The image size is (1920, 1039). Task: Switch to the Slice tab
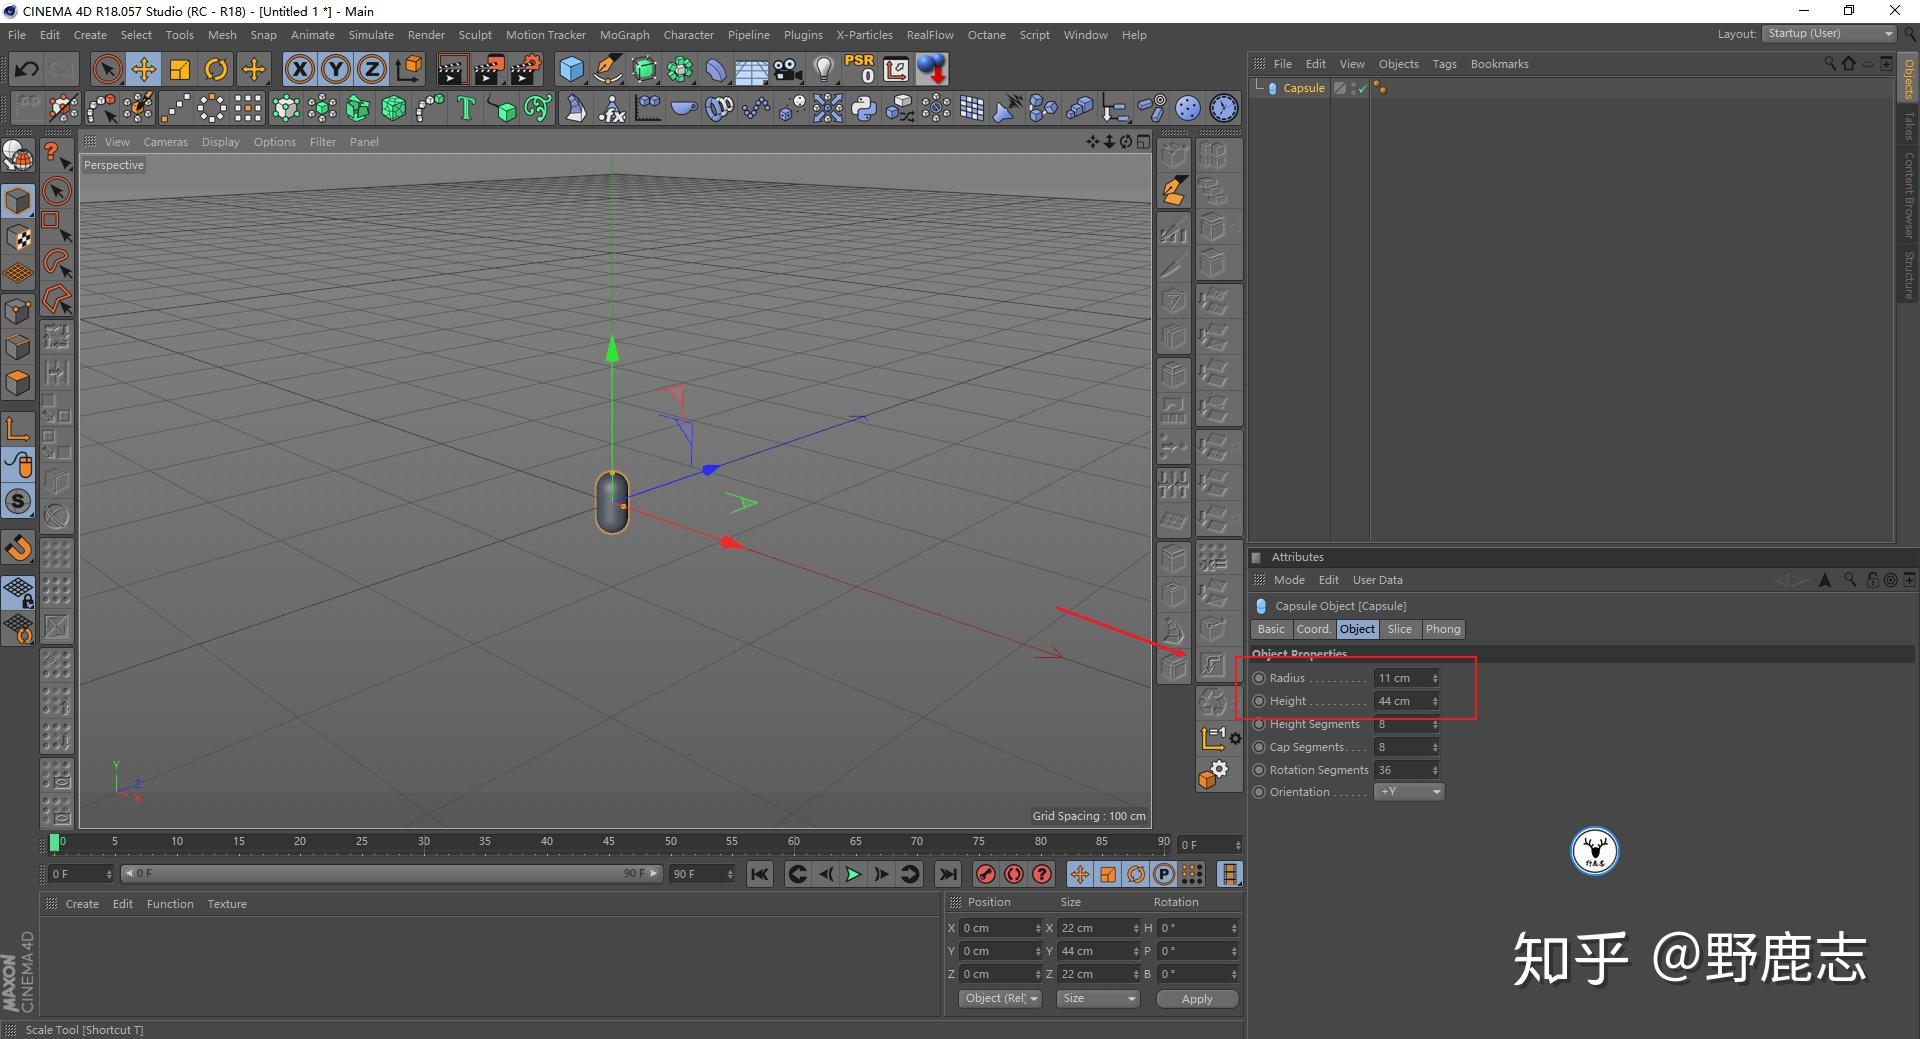1399,629
